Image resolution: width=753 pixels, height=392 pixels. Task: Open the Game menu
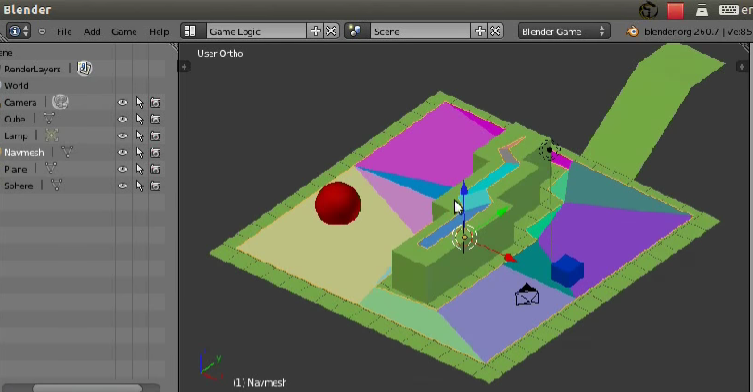tap(124, 32)
